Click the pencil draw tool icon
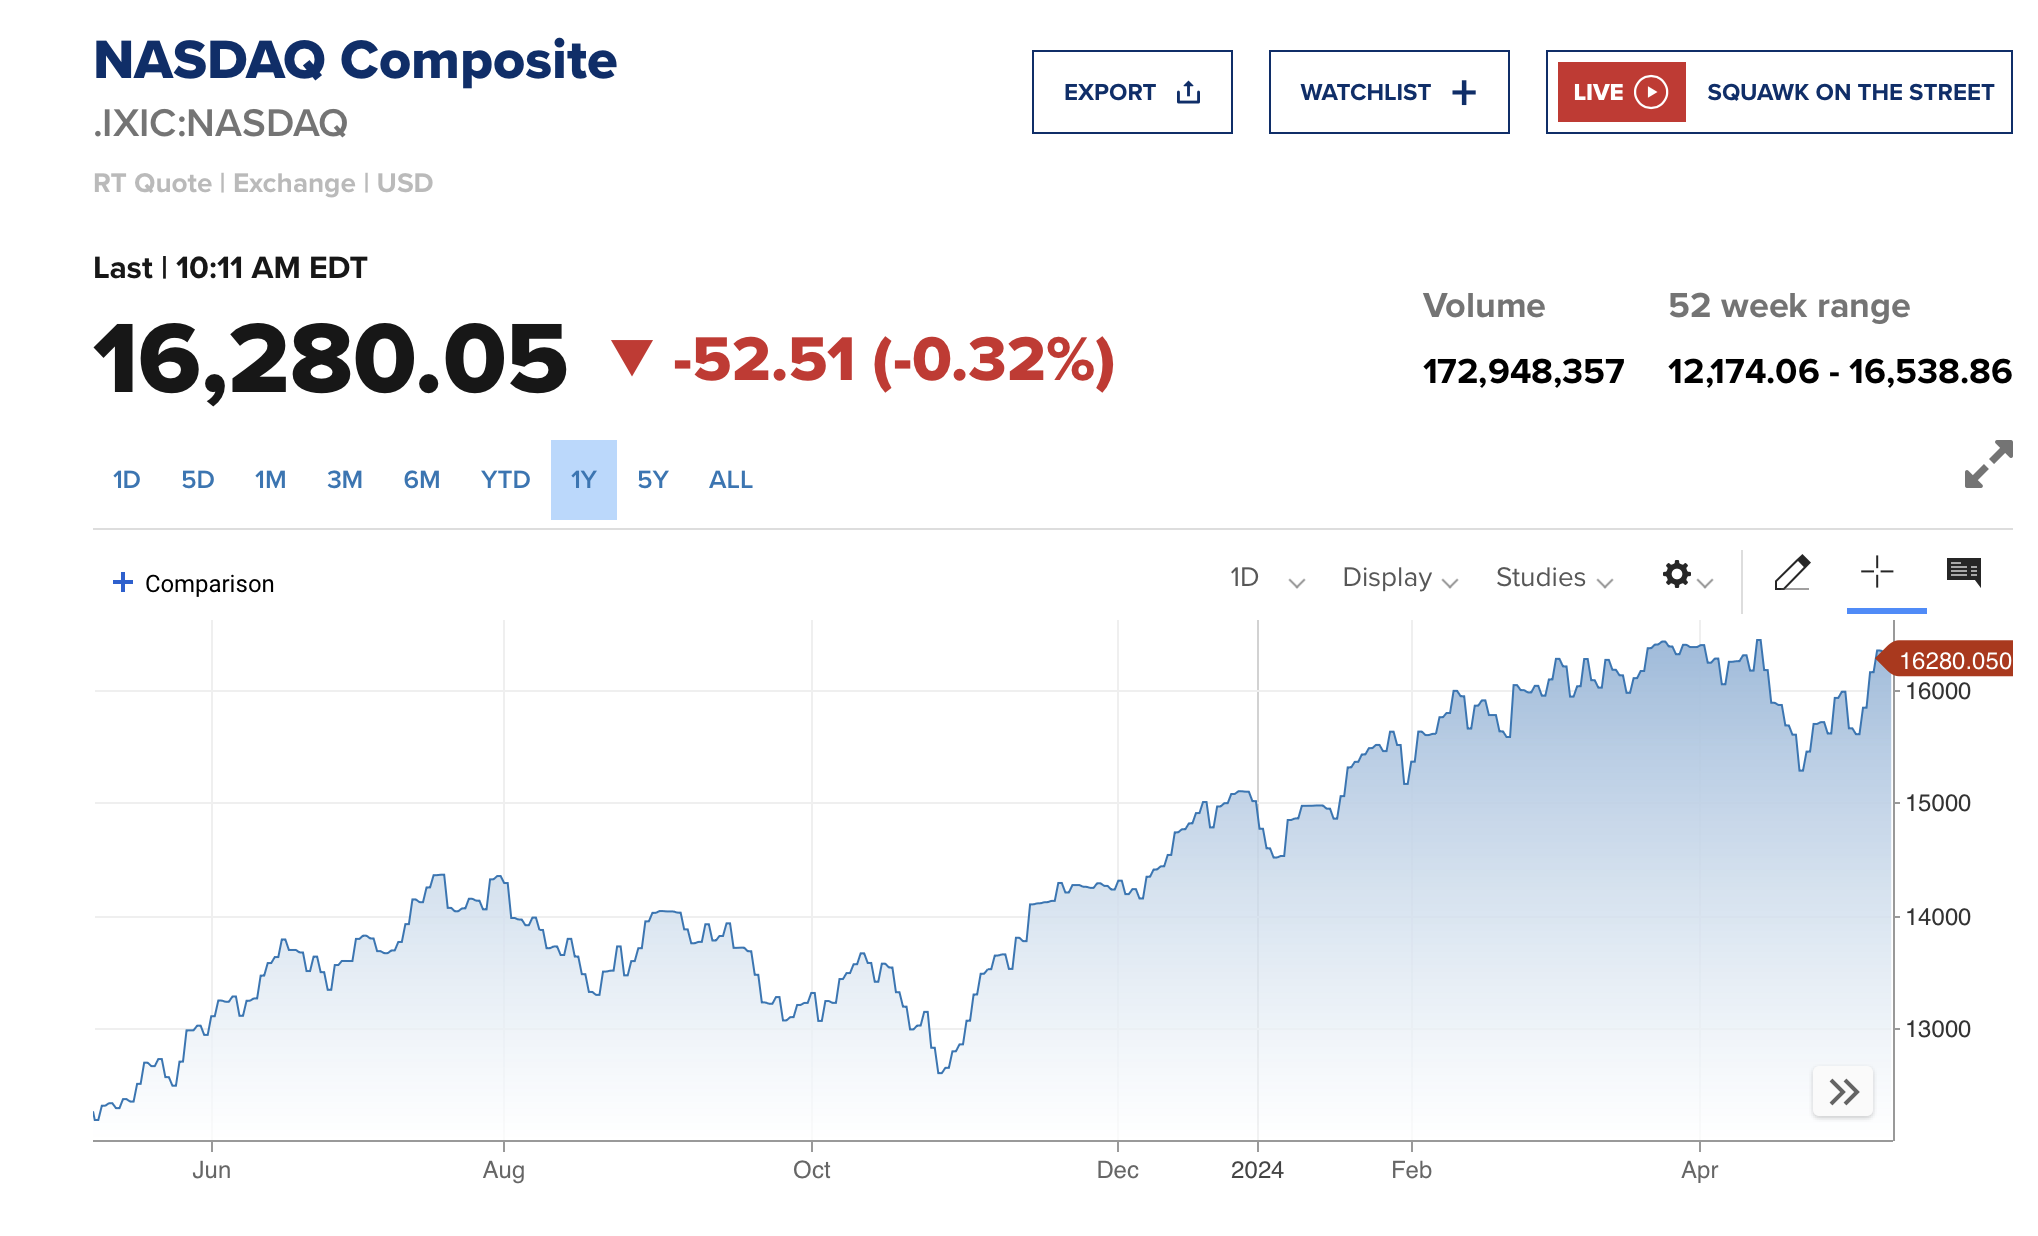This screenshot has height=1236, width=2038. point(1792,573)
